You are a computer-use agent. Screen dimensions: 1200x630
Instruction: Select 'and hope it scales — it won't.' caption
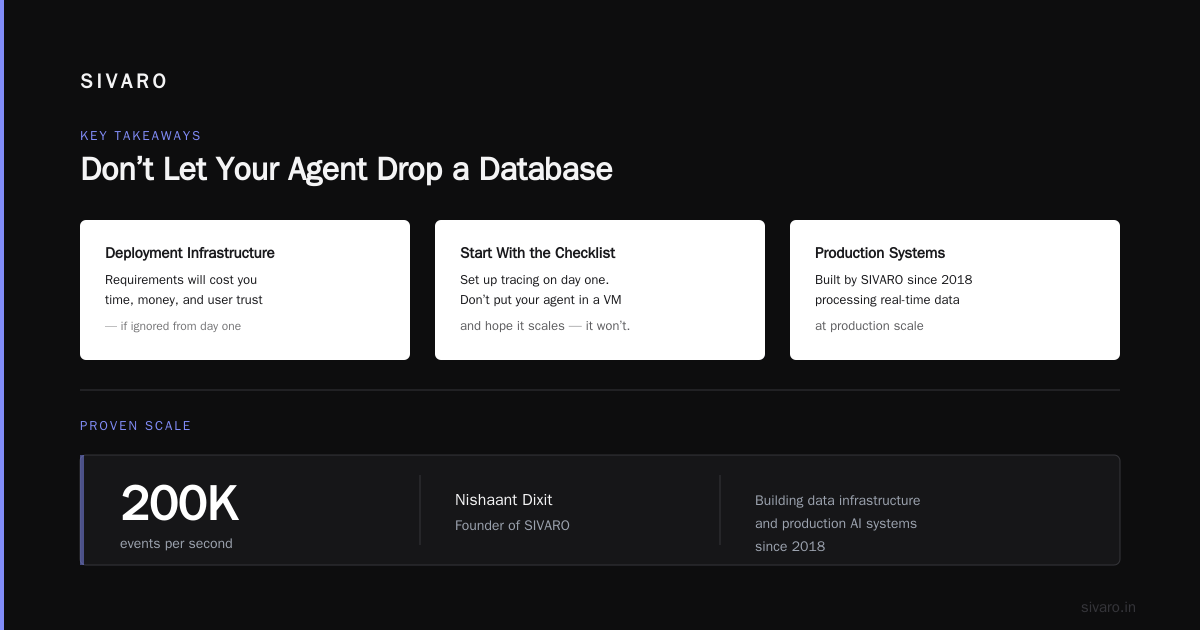(x=545, y=326)
